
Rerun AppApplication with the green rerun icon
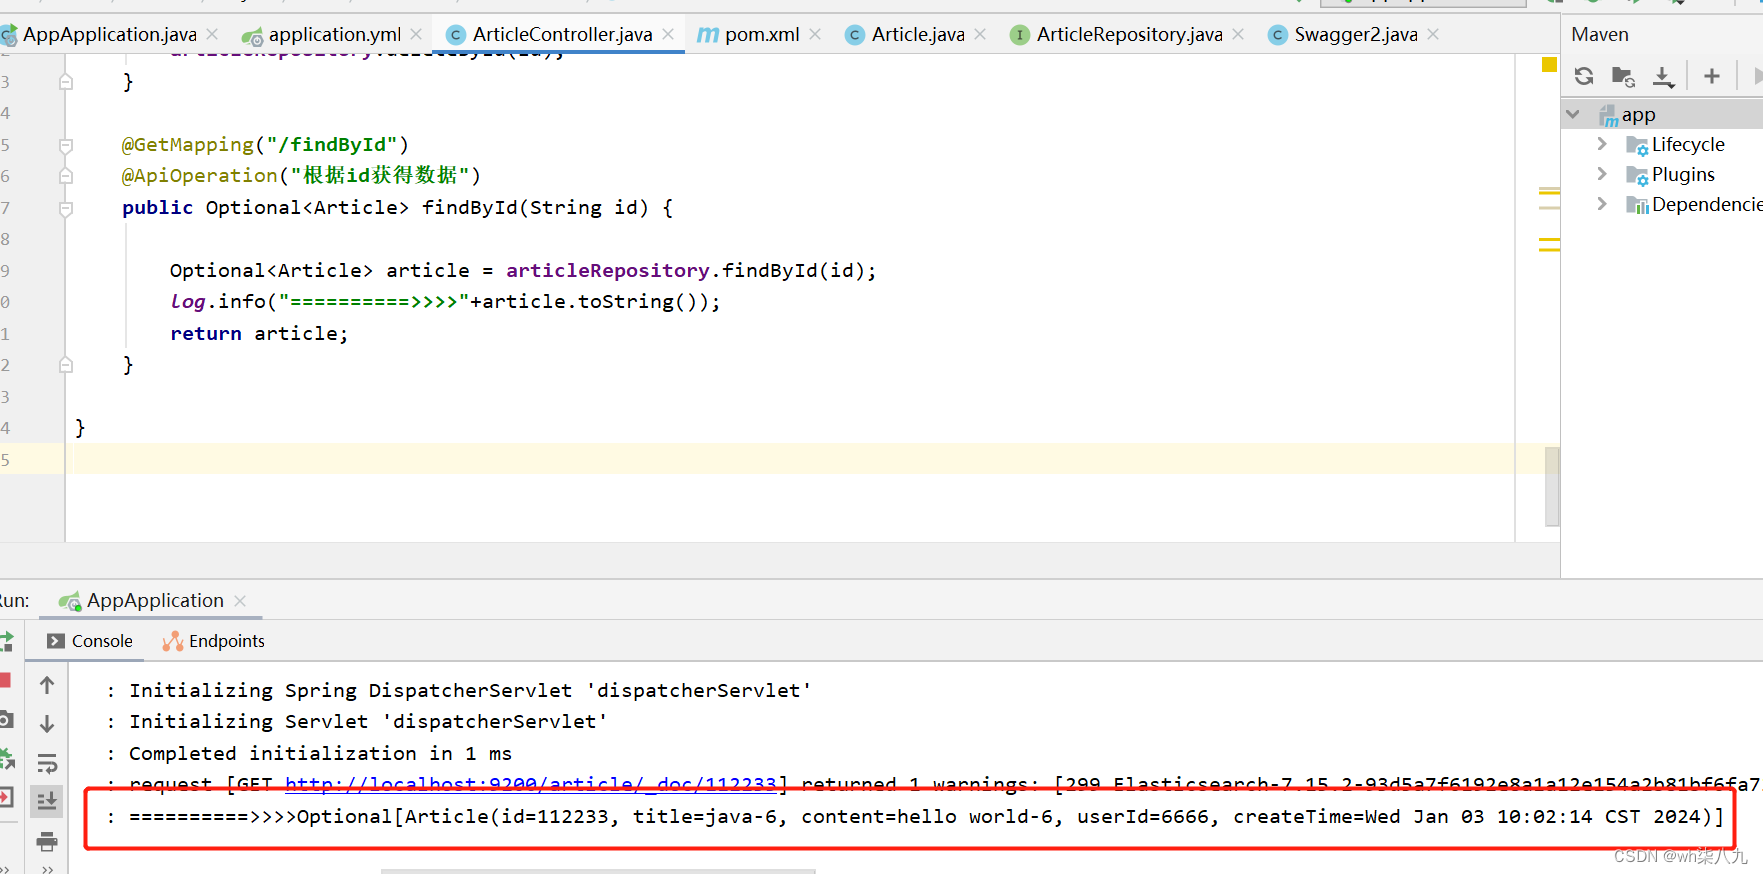[6, 641]
